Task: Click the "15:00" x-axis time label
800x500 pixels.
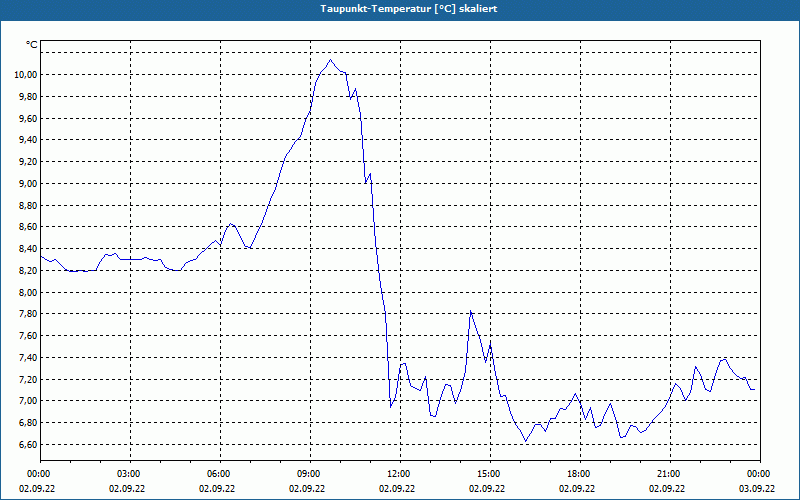Action: (490, 474)
